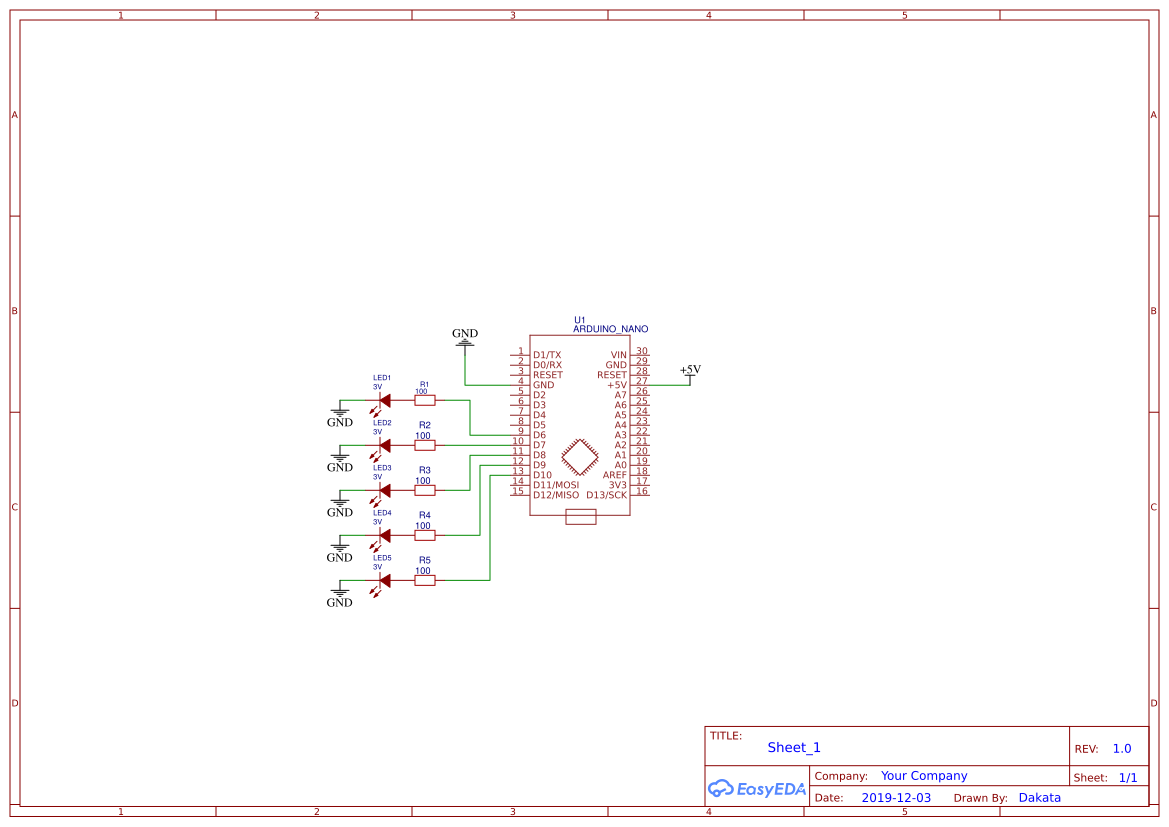1169x827 pixels.
Task: Select the R3 designator text
Action: tap(424, 471)
